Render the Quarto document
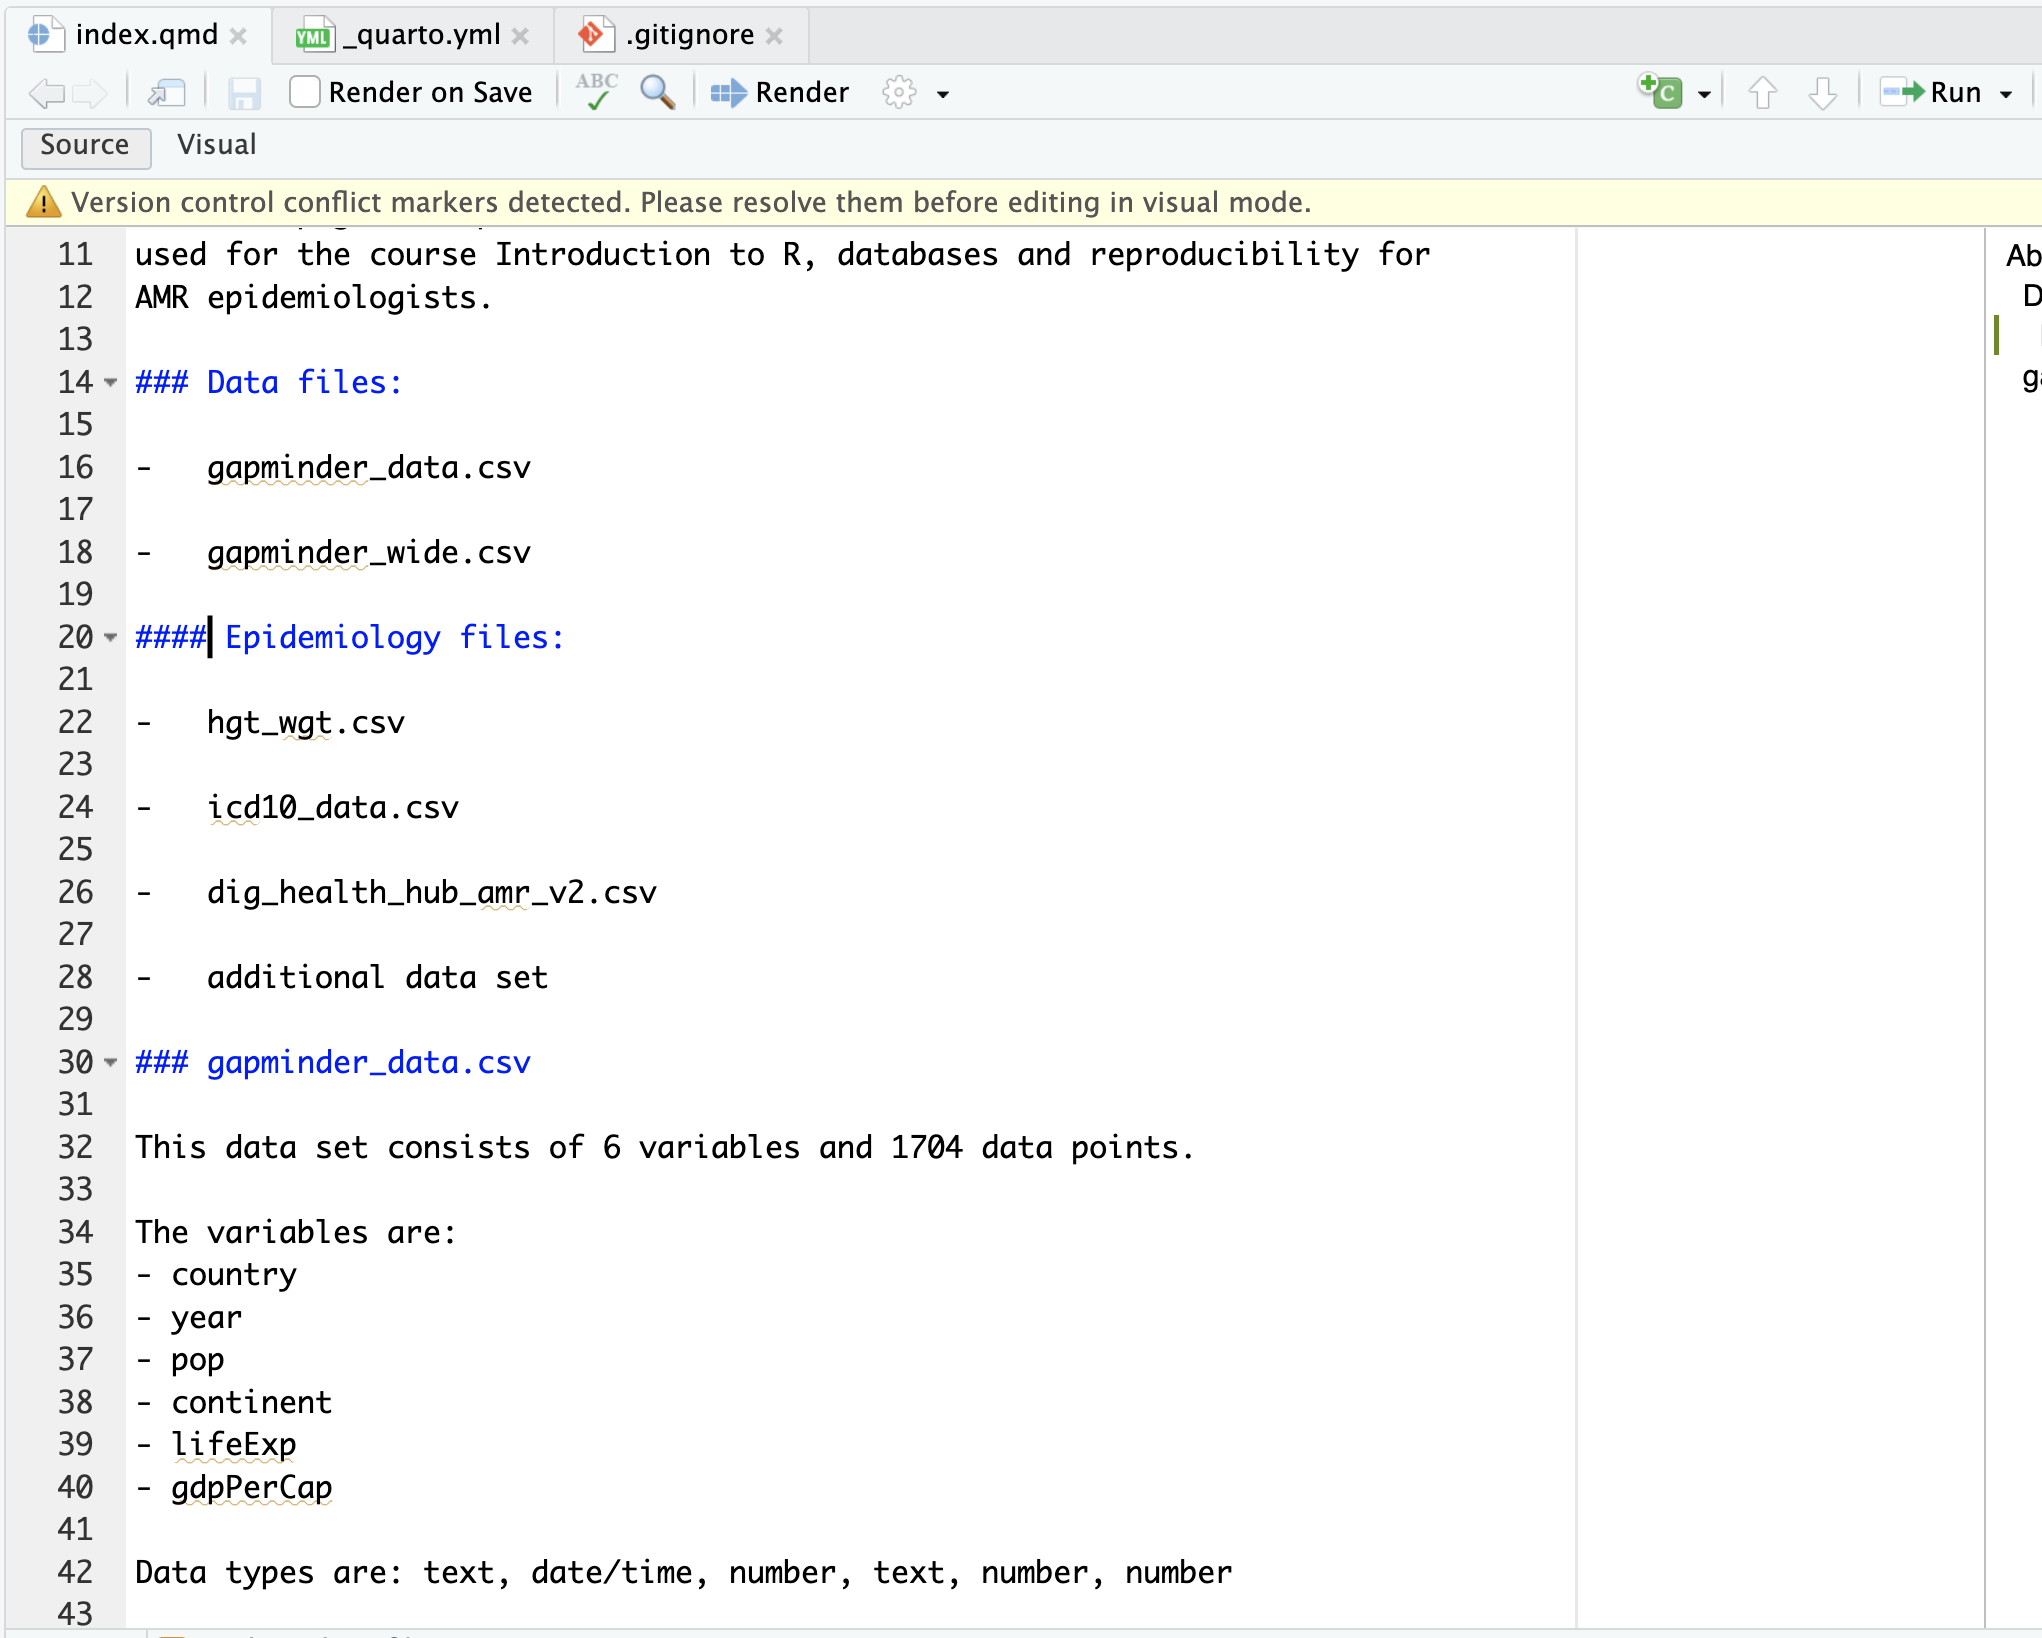This screenshot has width=2042, height=1638. tap(780, 92)
